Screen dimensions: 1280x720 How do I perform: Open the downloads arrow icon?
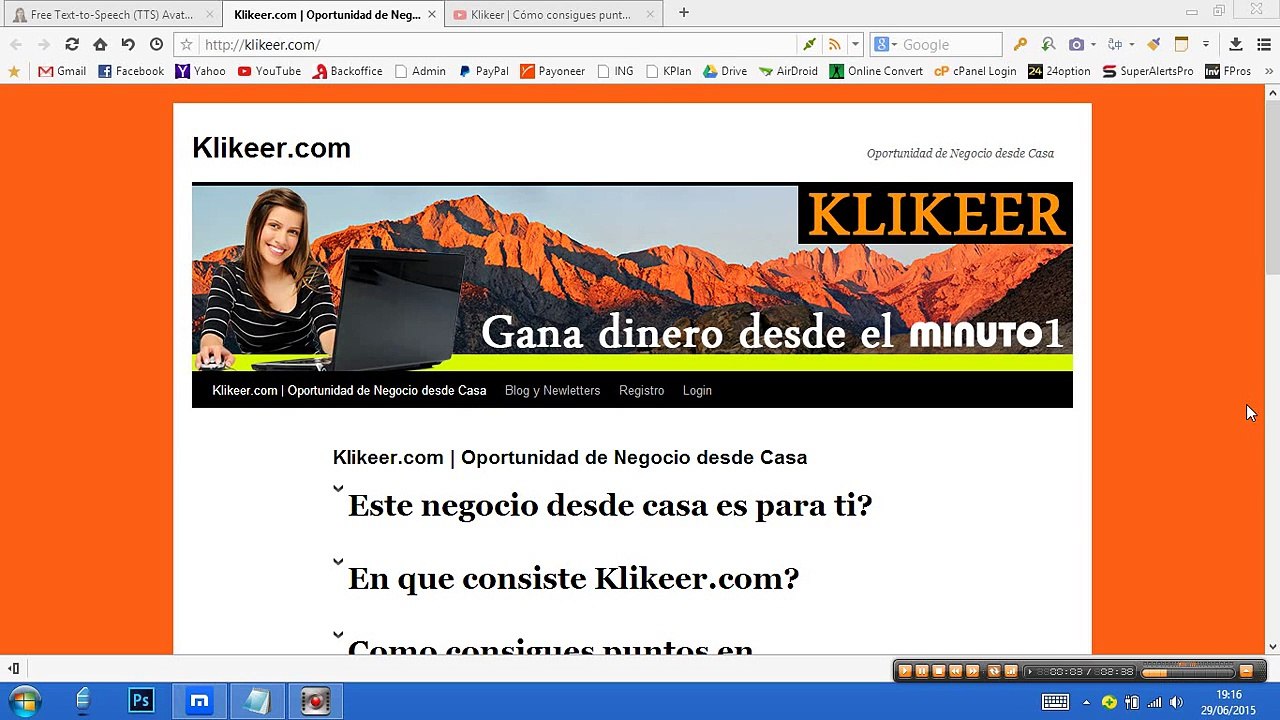1236,44
